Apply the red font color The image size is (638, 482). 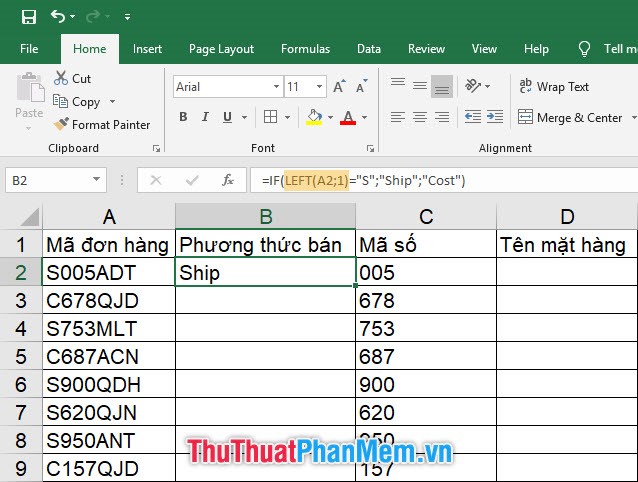(348, 117)
